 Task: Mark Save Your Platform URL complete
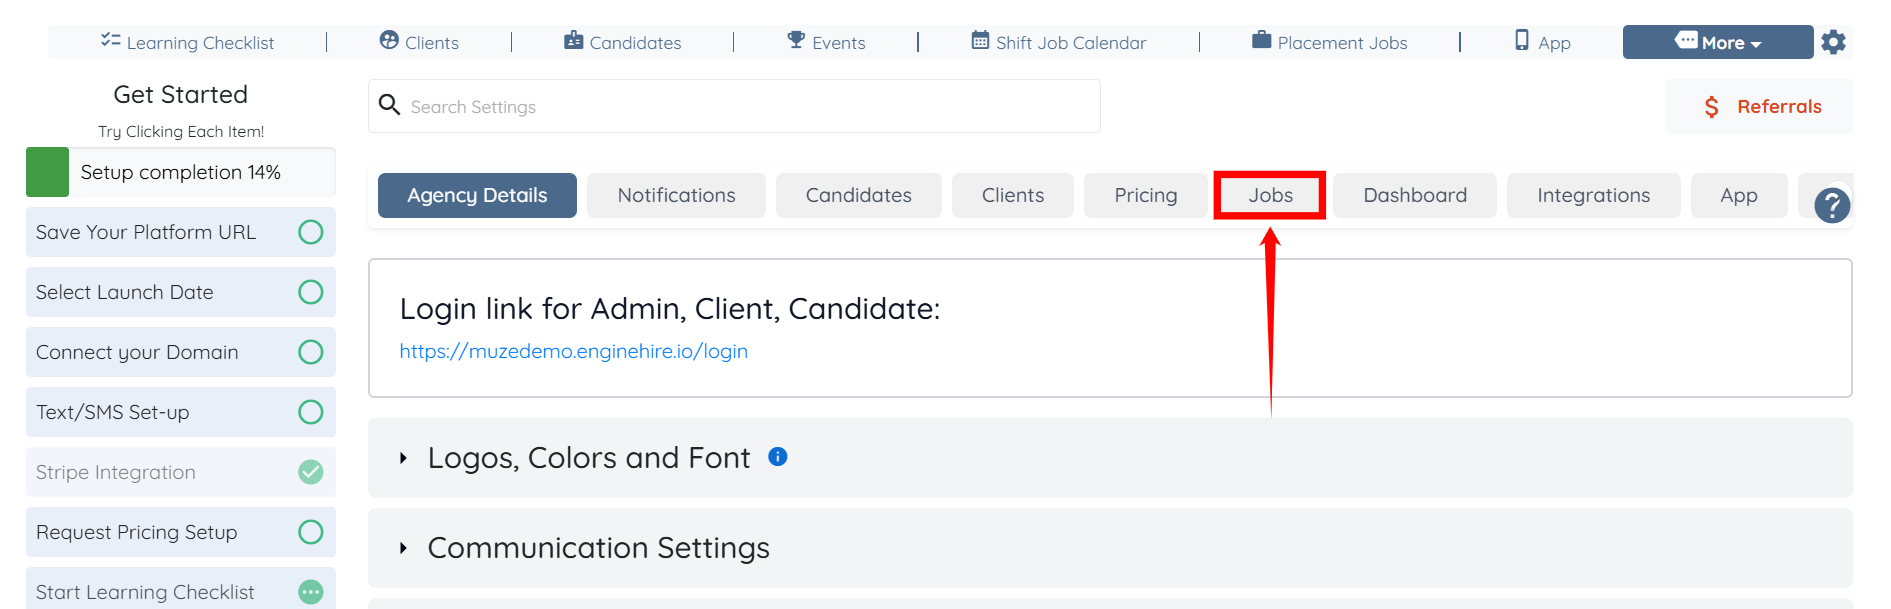click(x=311, y=232)
